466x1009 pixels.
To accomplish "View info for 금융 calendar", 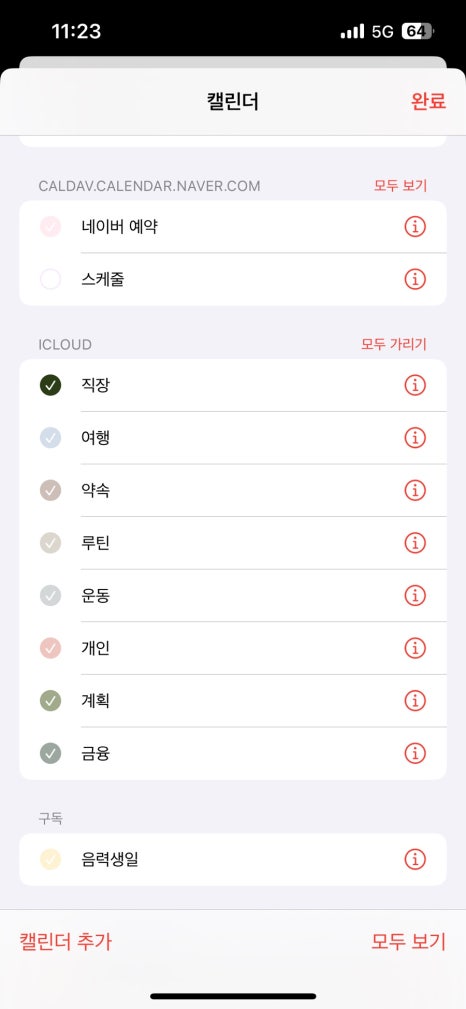I will (x=415, y=752).
